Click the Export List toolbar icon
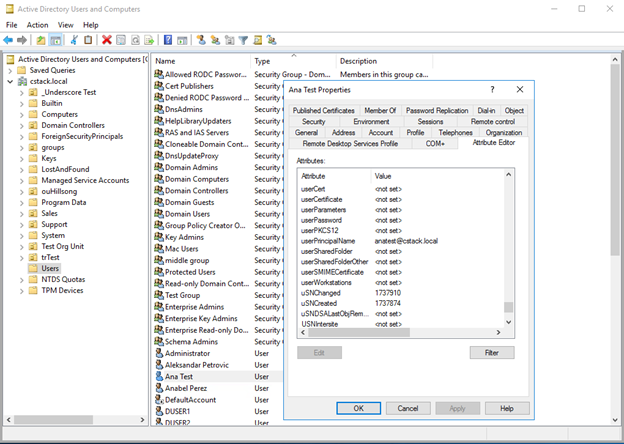 point(149,40)
